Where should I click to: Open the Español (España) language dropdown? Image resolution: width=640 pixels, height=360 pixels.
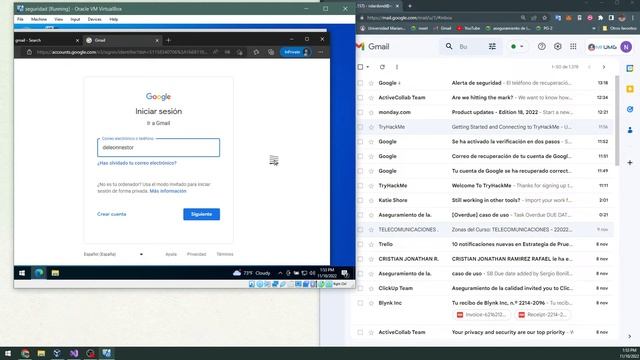pos(113,254)
